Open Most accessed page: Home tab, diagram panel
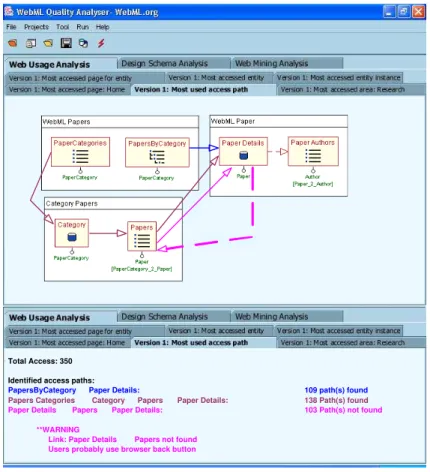Screen dimensions: 430x472 [x=67, y=90]
